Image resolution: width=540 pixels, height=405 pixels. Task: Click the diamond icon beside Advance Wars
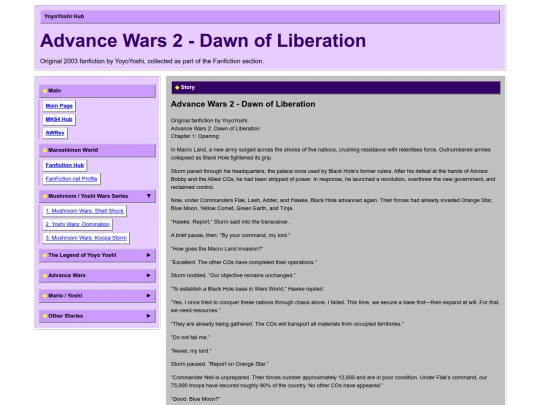45,276
